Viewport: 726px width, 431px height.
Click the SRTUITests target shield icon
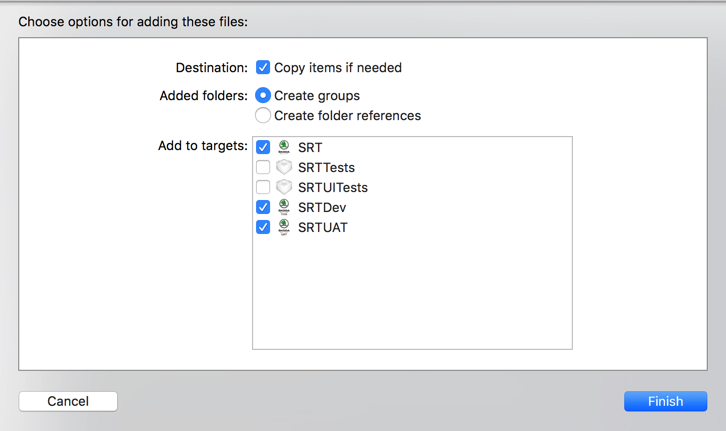(284, 187)
